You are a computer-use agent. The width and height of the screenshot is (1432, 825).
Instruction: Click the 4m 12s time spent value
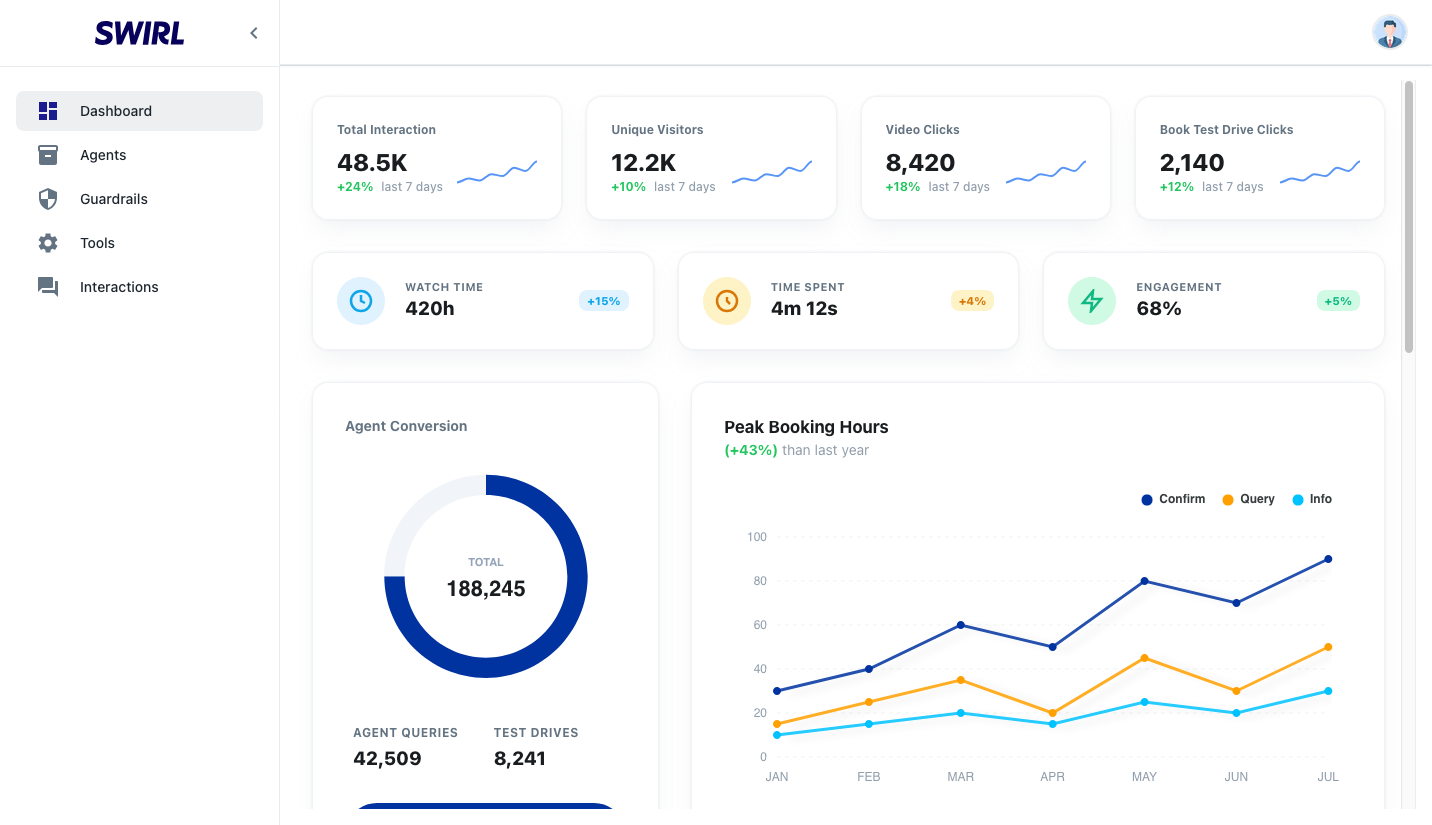(x=804, y=308)
